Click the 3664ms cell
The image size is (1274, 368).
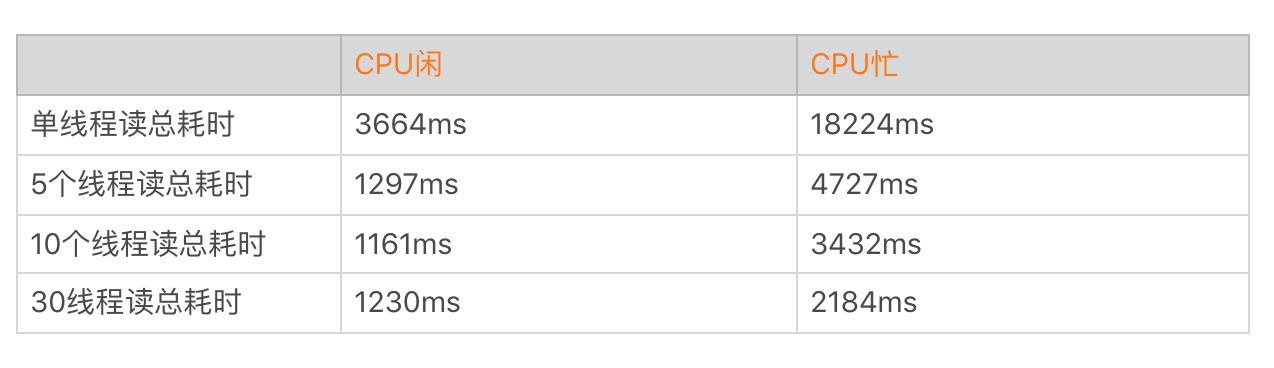click(411, 125)
